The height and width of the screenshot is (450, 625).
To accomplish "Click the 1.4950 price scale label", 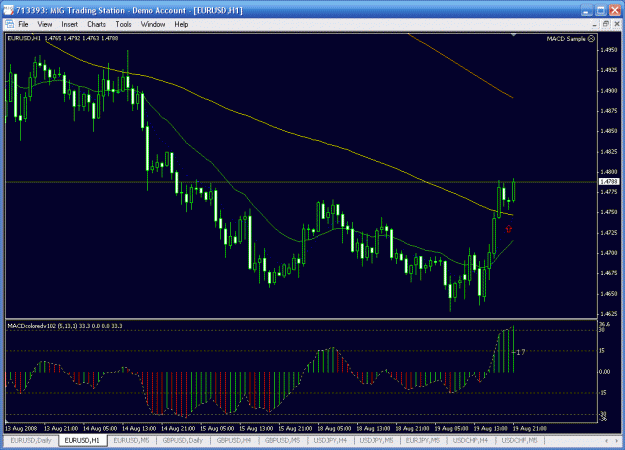I will 609,50.
